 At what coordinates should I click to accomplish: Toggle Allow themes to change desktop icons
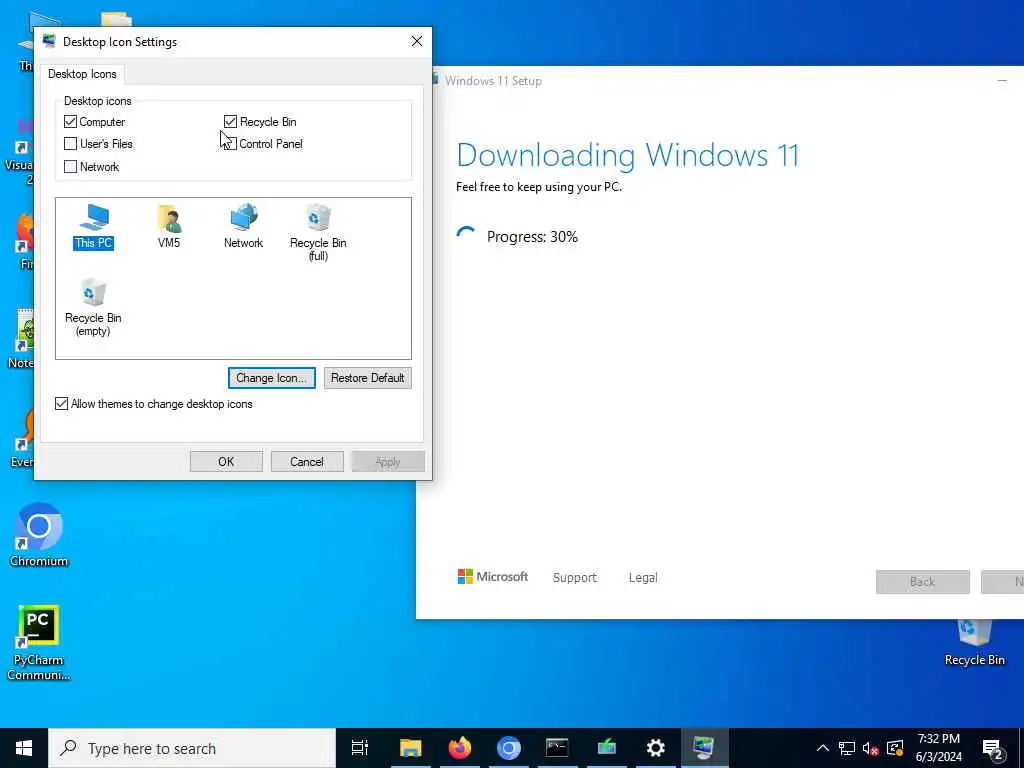coord(61,404)
